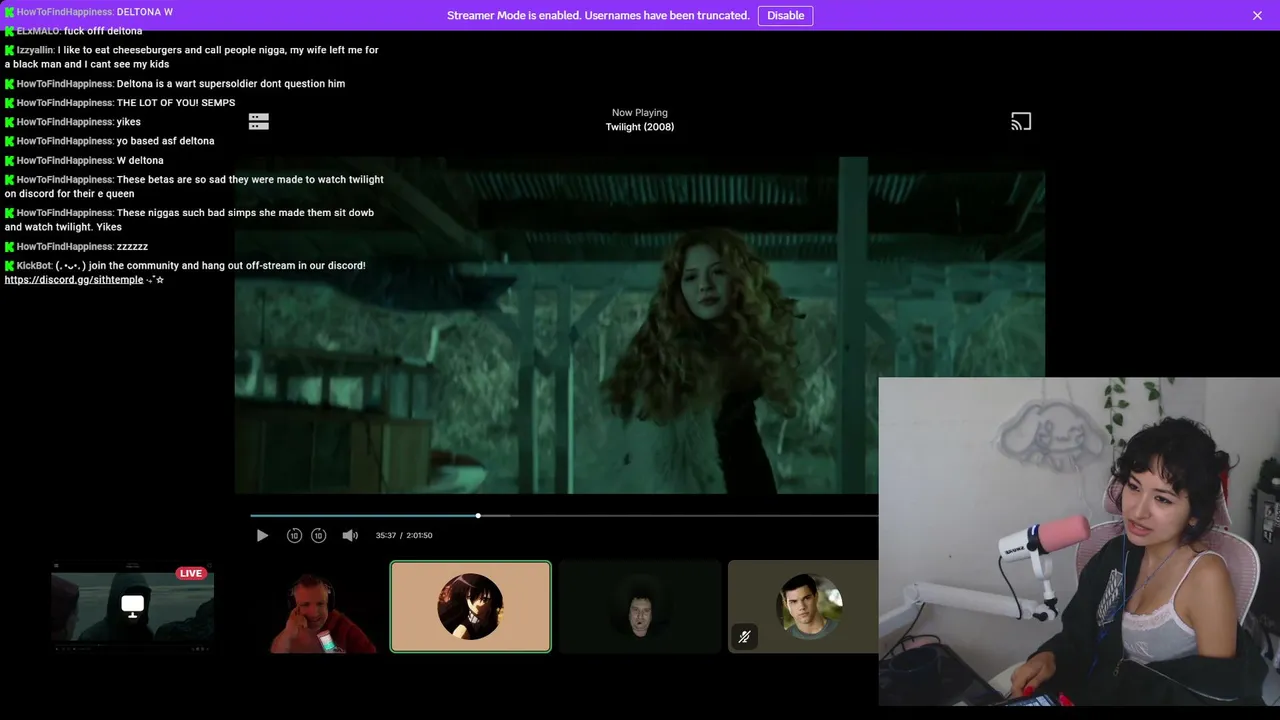Open the server list icon above the video

[259, 122]
